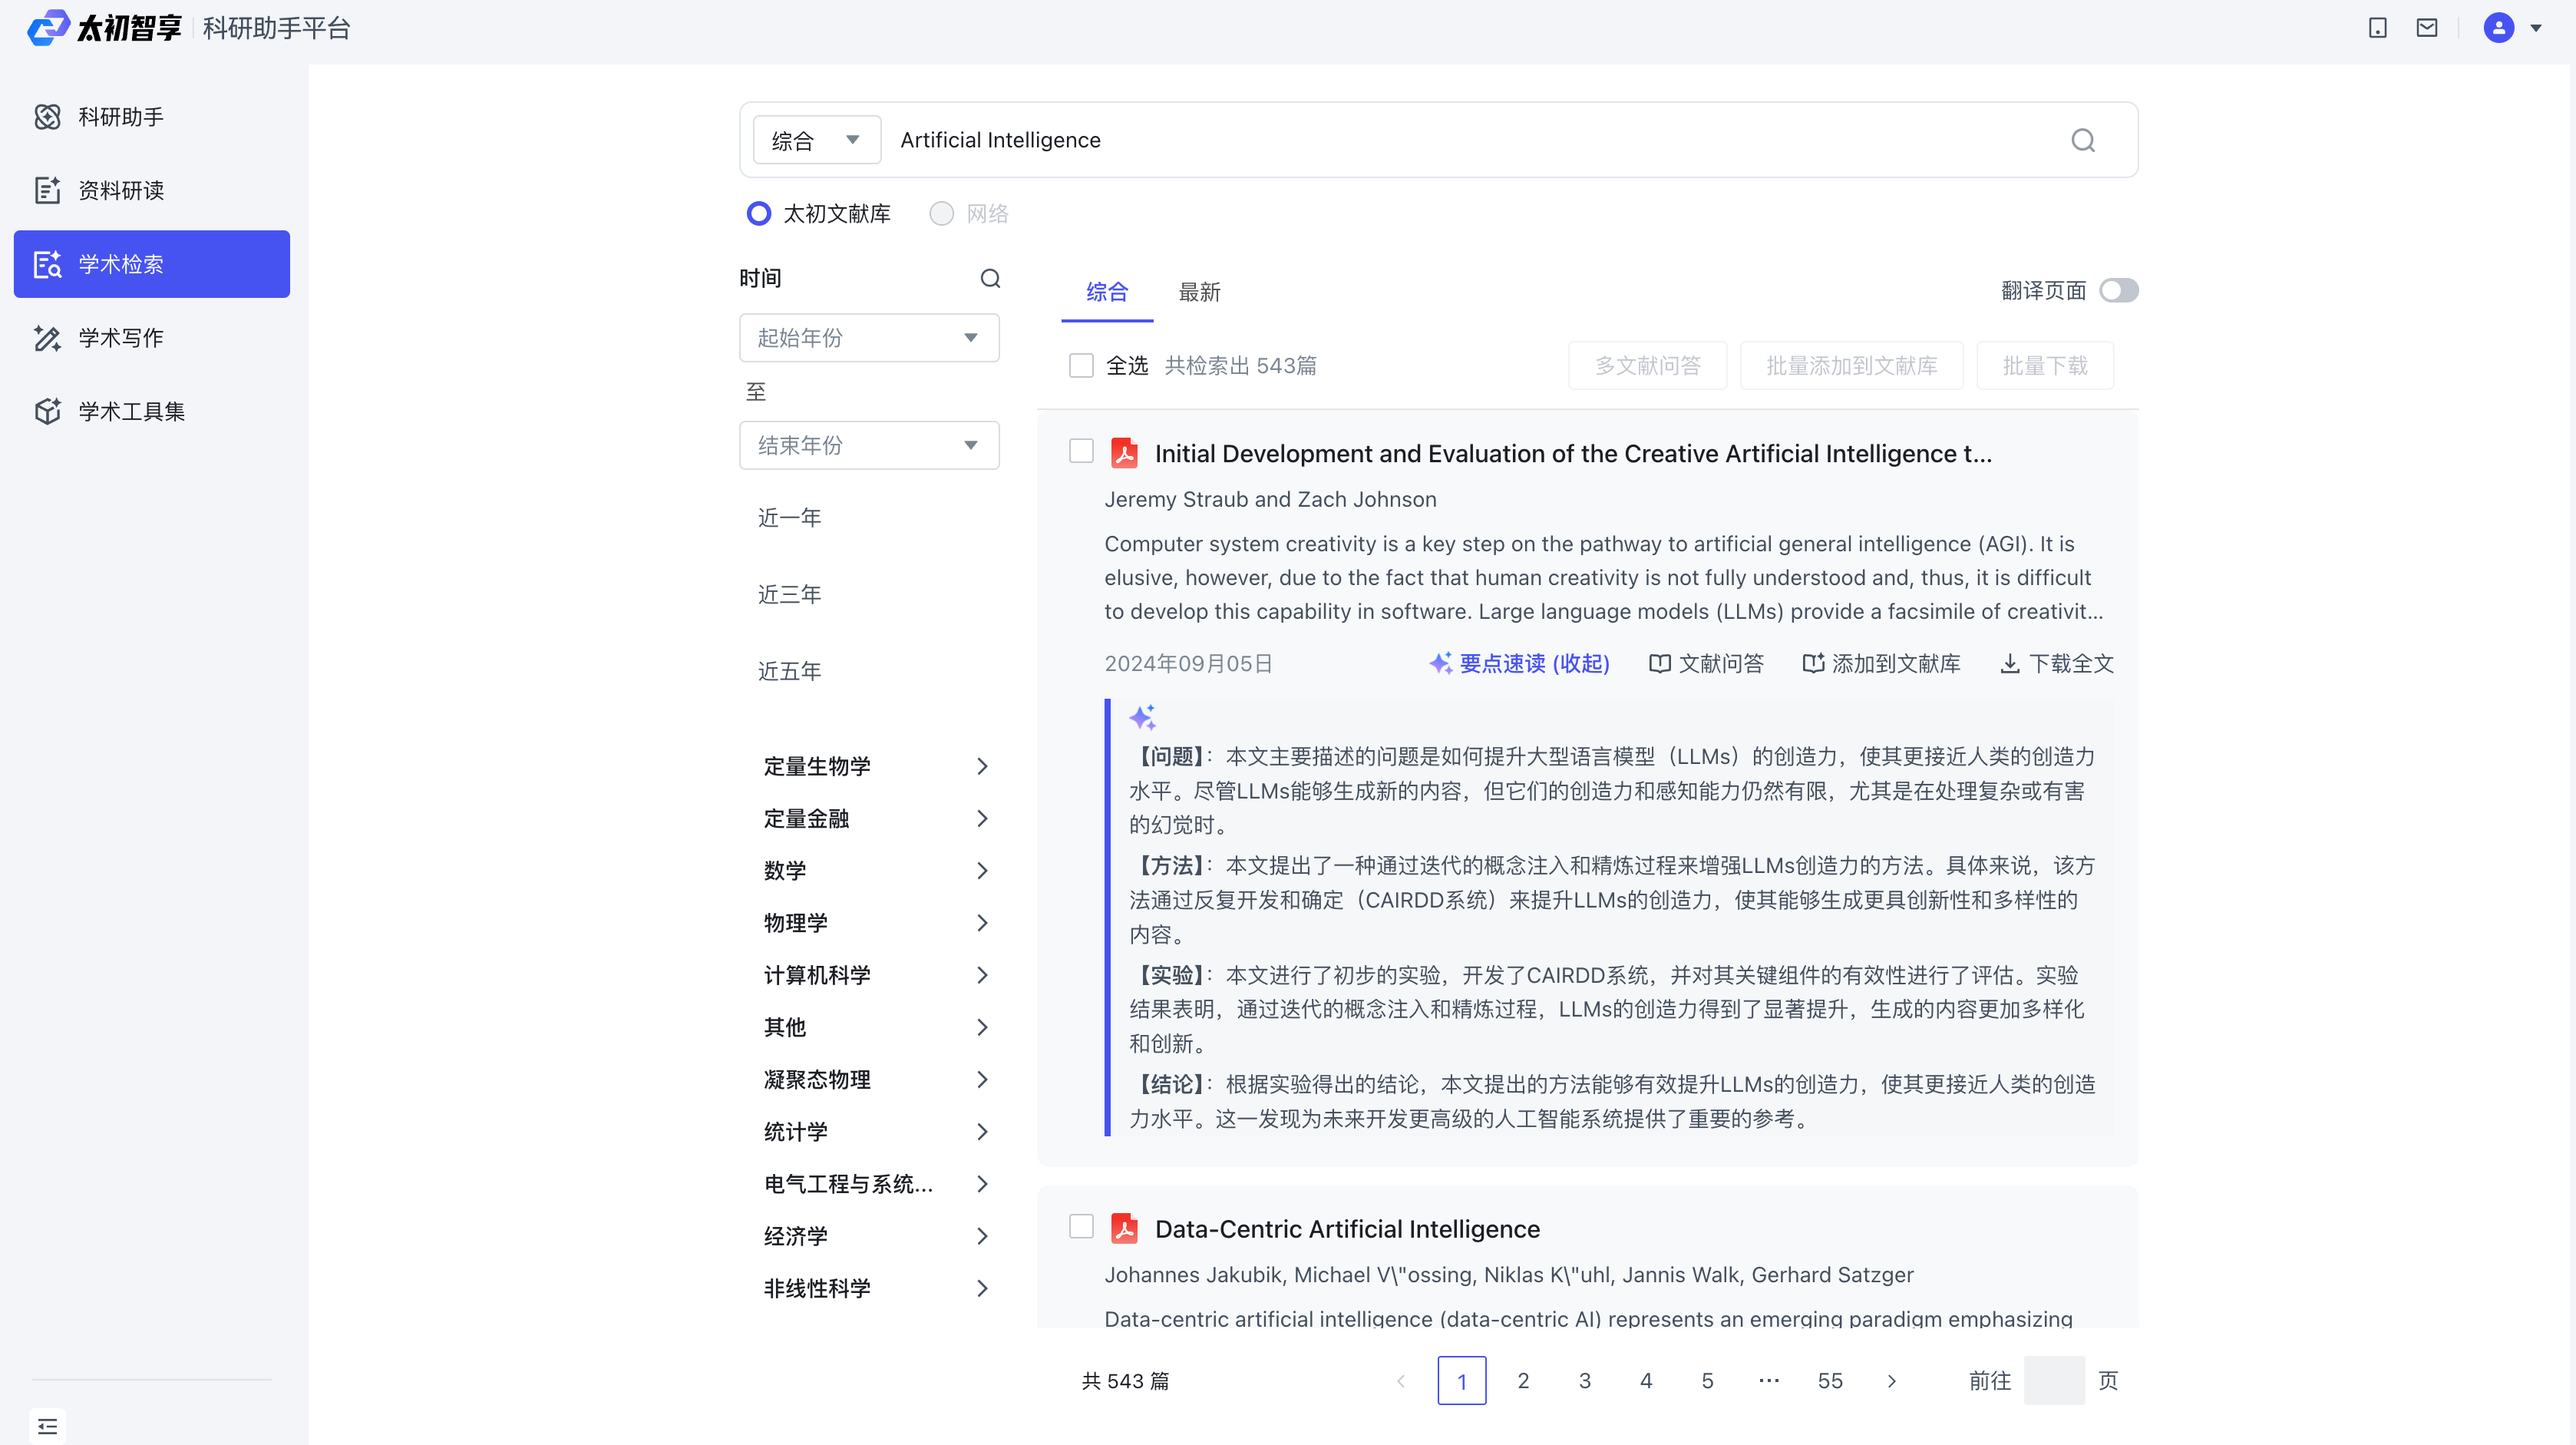Select the 网络 radio button
The height and width of the screenshot is (1445, 2576).
(x=941, y=213)
